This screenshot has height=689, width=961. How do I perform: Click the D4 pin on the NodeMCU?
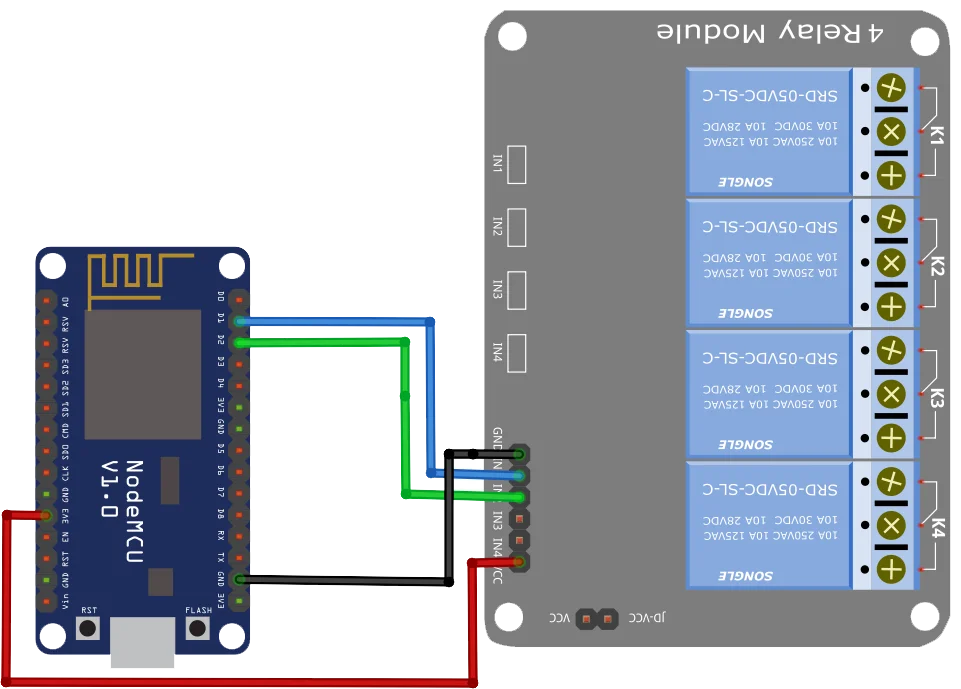click(239, 386)
